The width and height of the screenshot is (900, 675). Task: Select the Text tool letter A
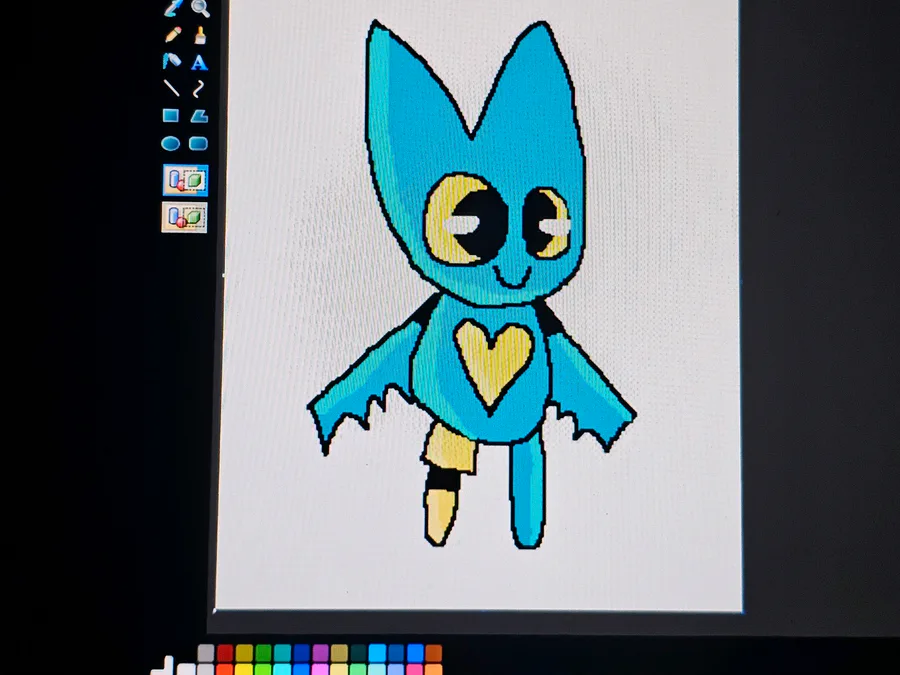(199, 62)
